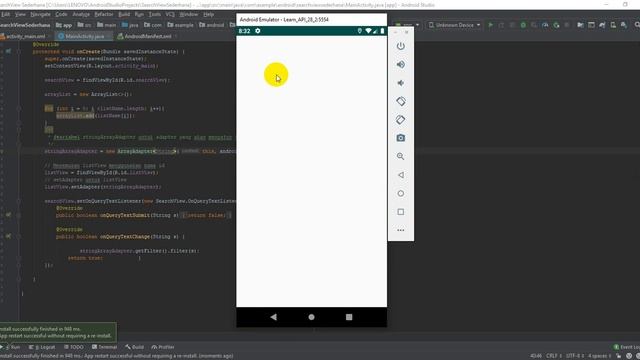Open the Edit menu
640x360 pixels.
click(5, 14)
